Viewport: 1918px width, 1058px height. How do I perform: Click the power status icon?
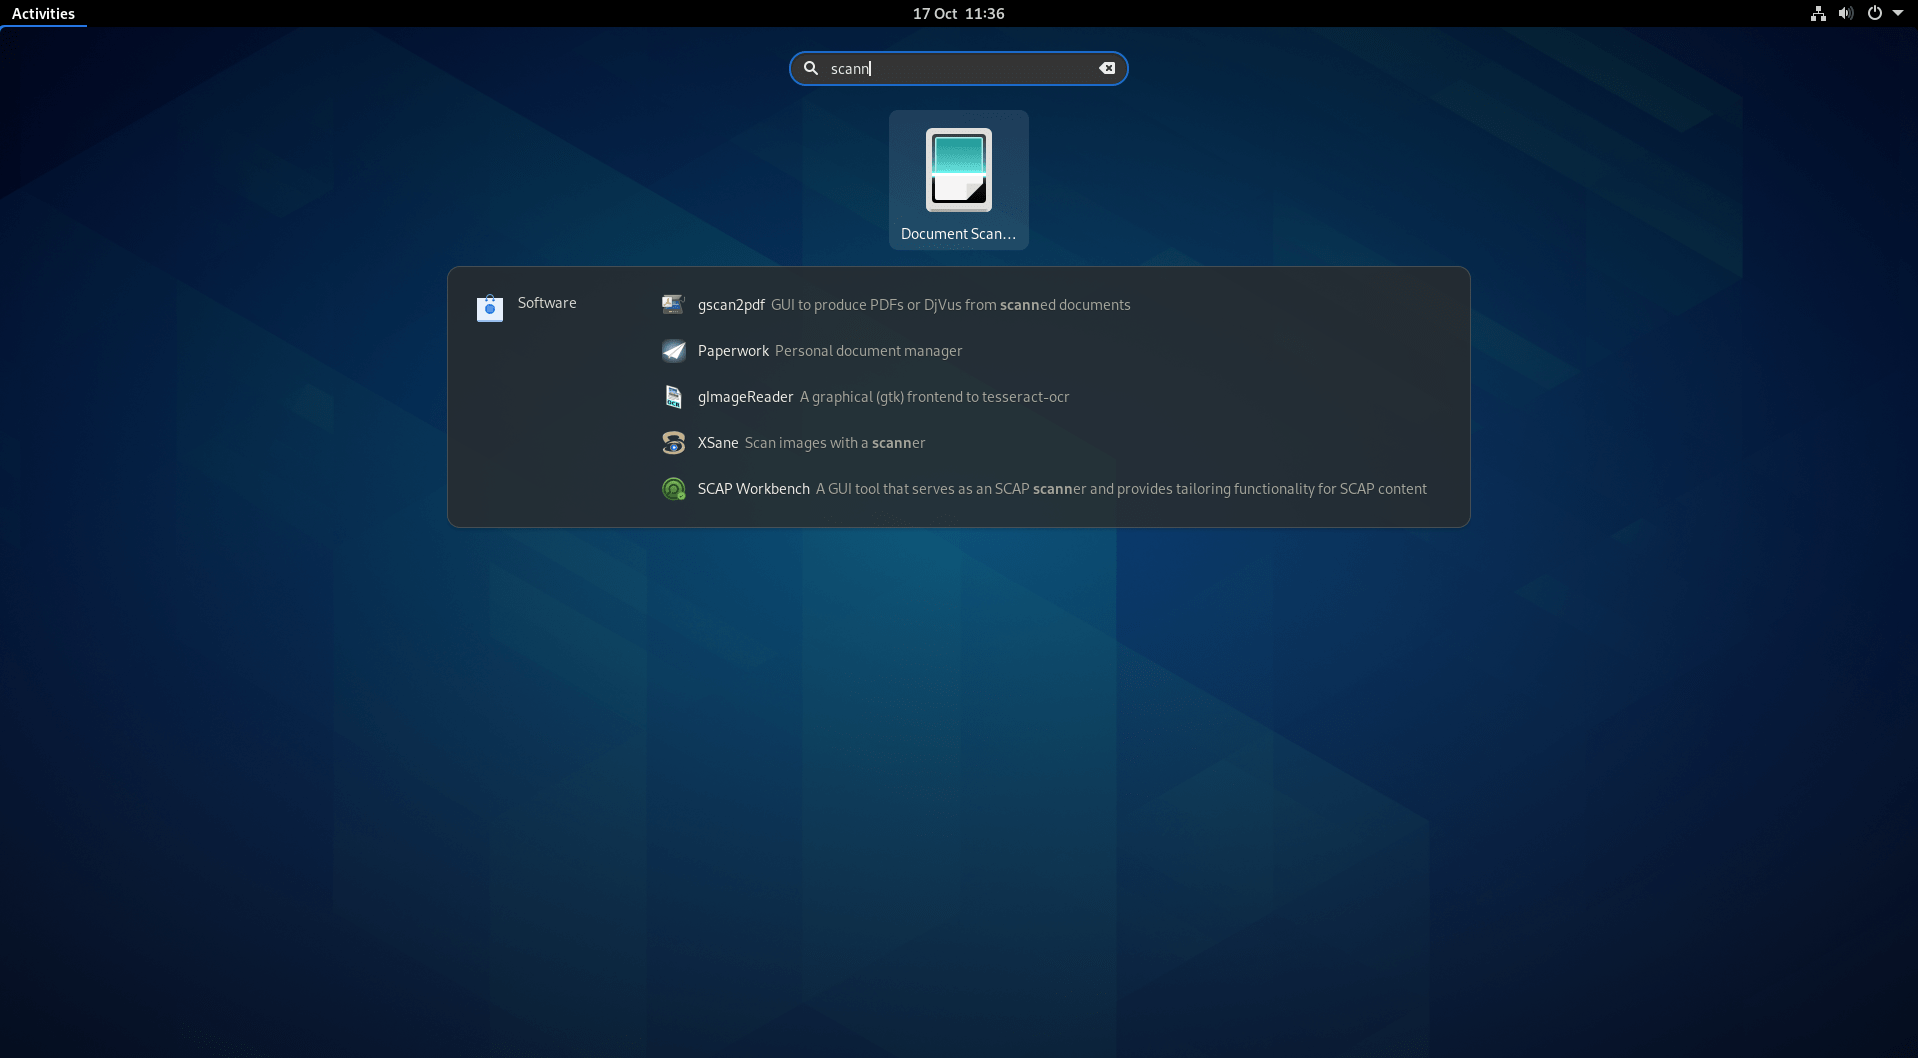(1875, 13)
